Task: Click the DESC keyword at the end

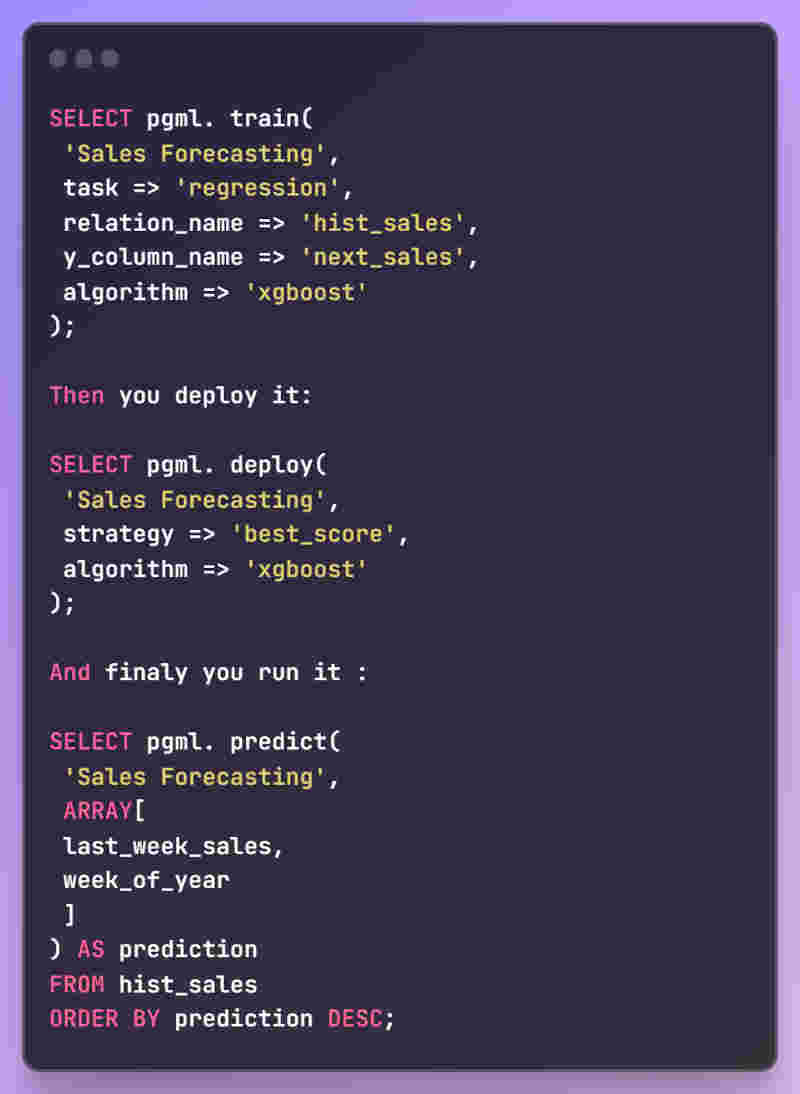Action: point(356,1019)
